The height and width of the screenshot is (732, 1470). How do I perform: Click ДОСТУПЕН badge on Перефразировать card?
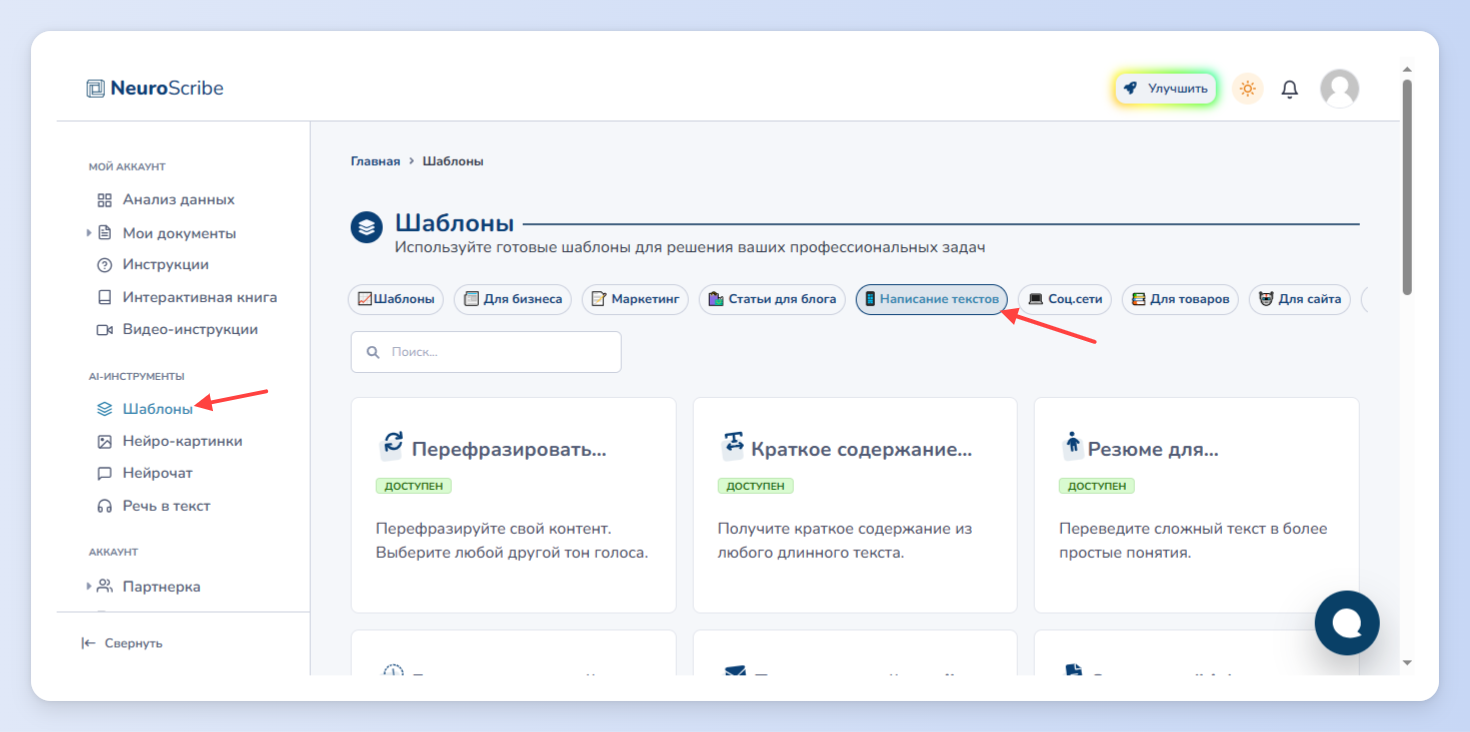[x=414, y=486]
